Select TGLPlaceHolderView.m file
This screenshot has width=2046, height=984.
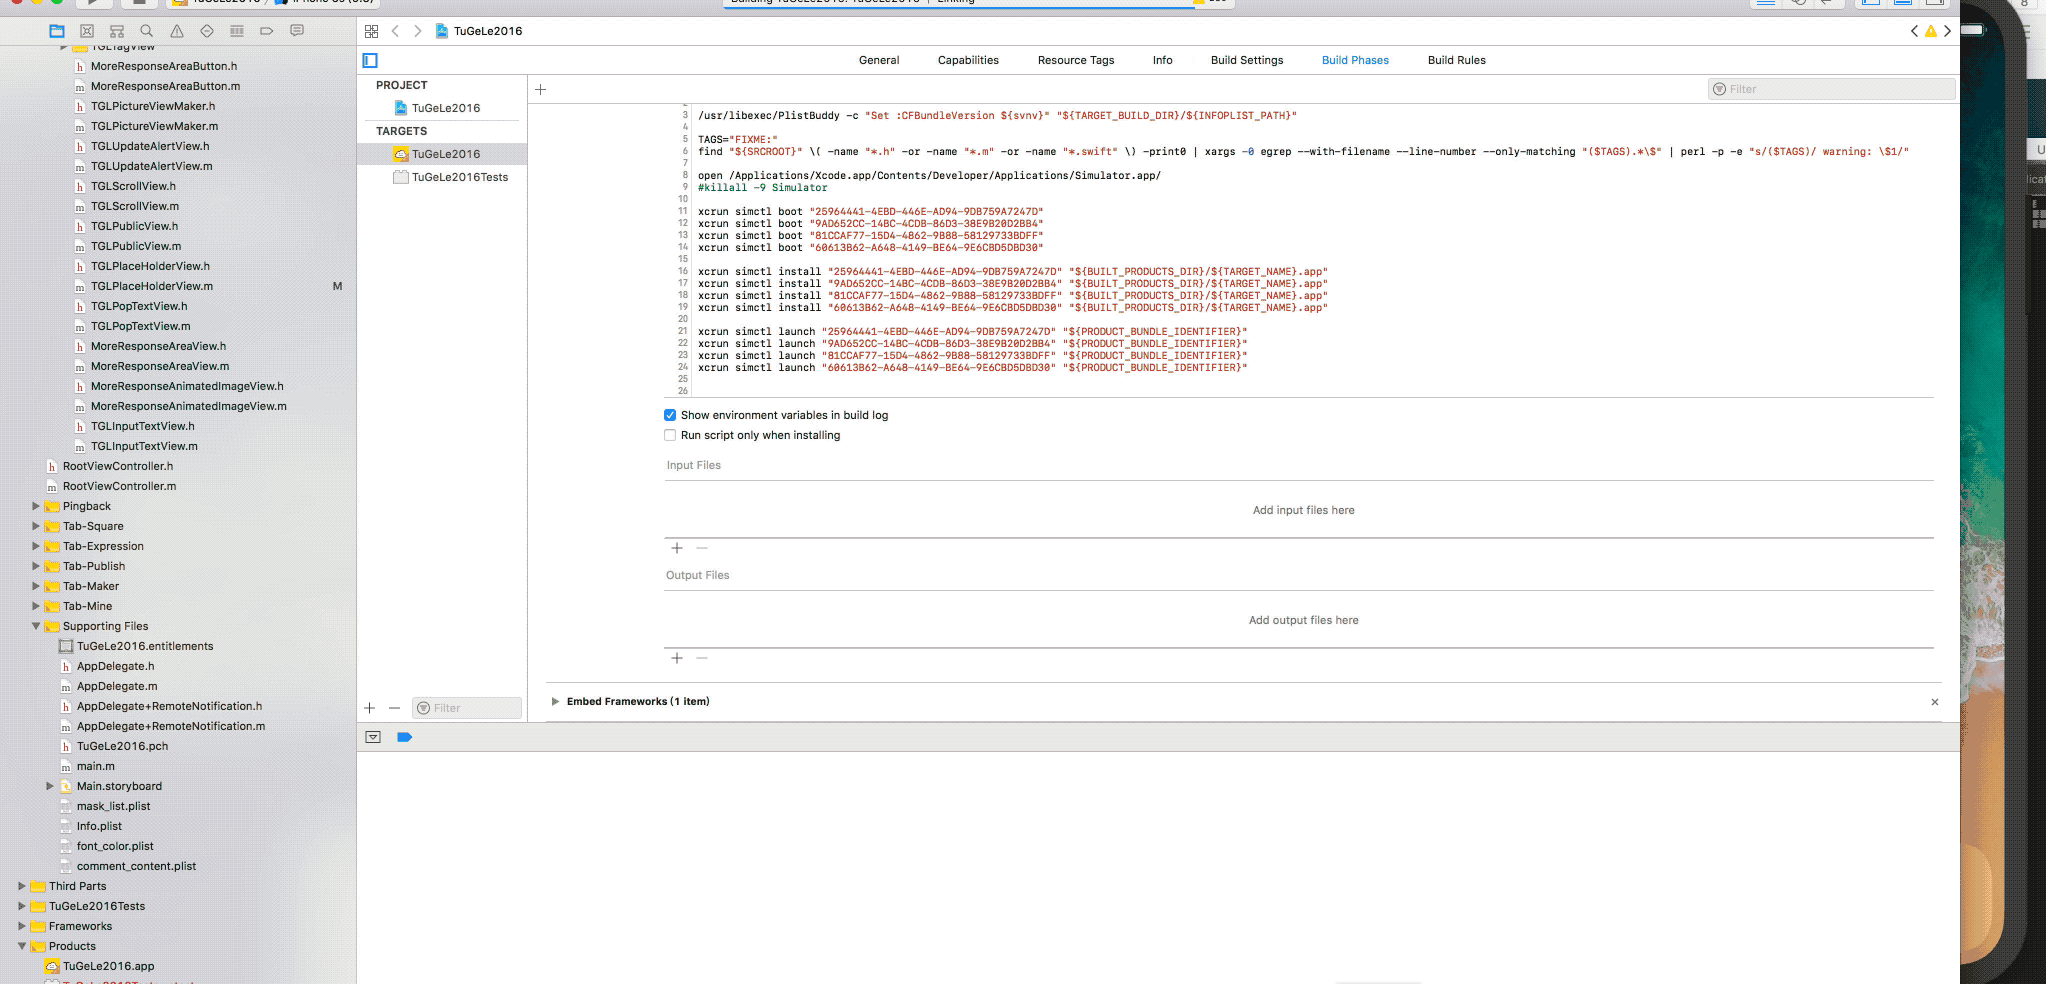tap(152, 286)
